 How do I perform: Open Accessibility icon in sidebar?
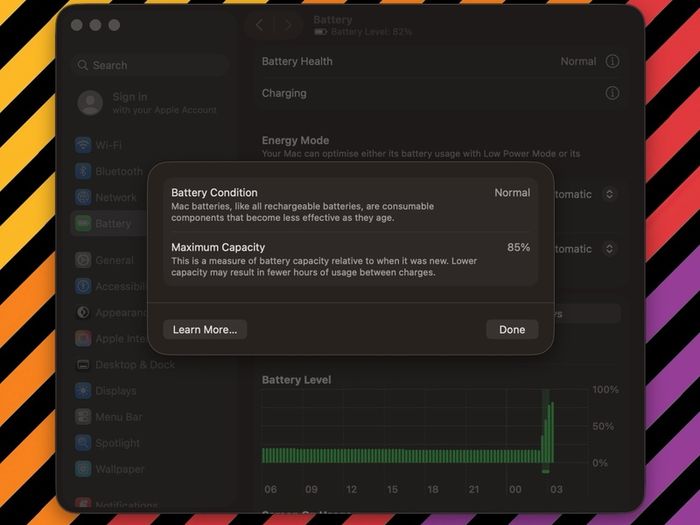[x=83, y=286]
